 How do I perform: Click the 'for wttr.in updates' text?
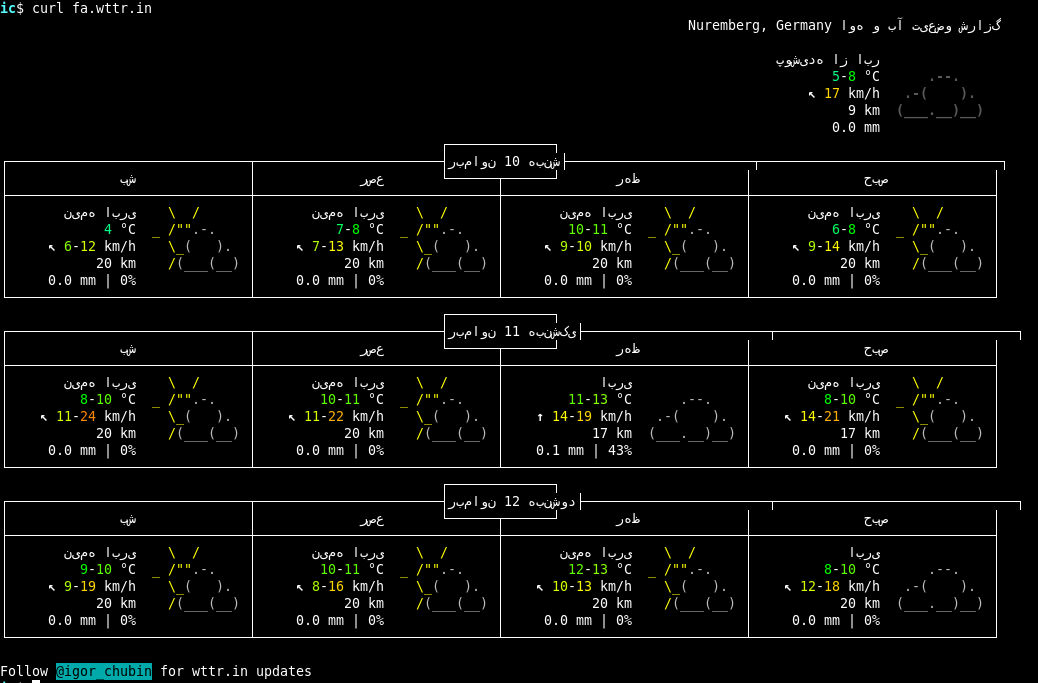click(236, 671)
